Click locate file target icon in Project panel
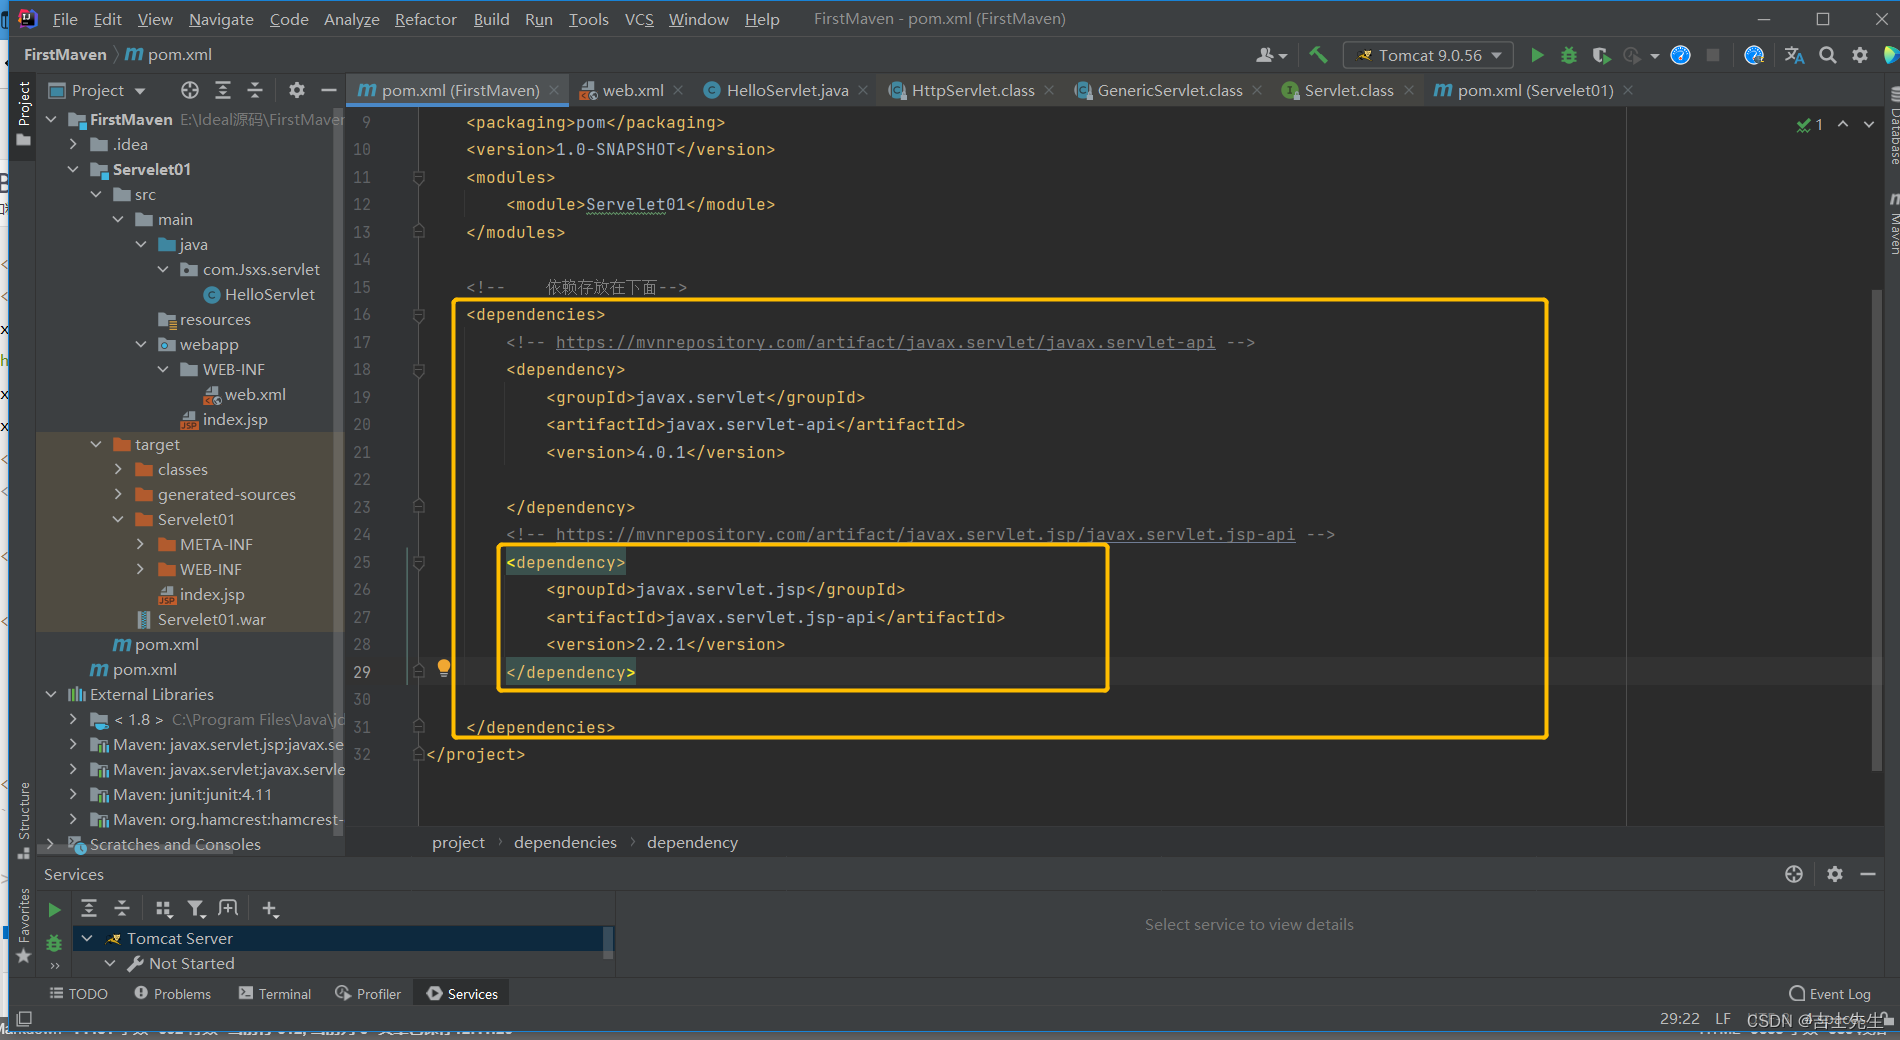1900x1040 pixels. (190, 90)
